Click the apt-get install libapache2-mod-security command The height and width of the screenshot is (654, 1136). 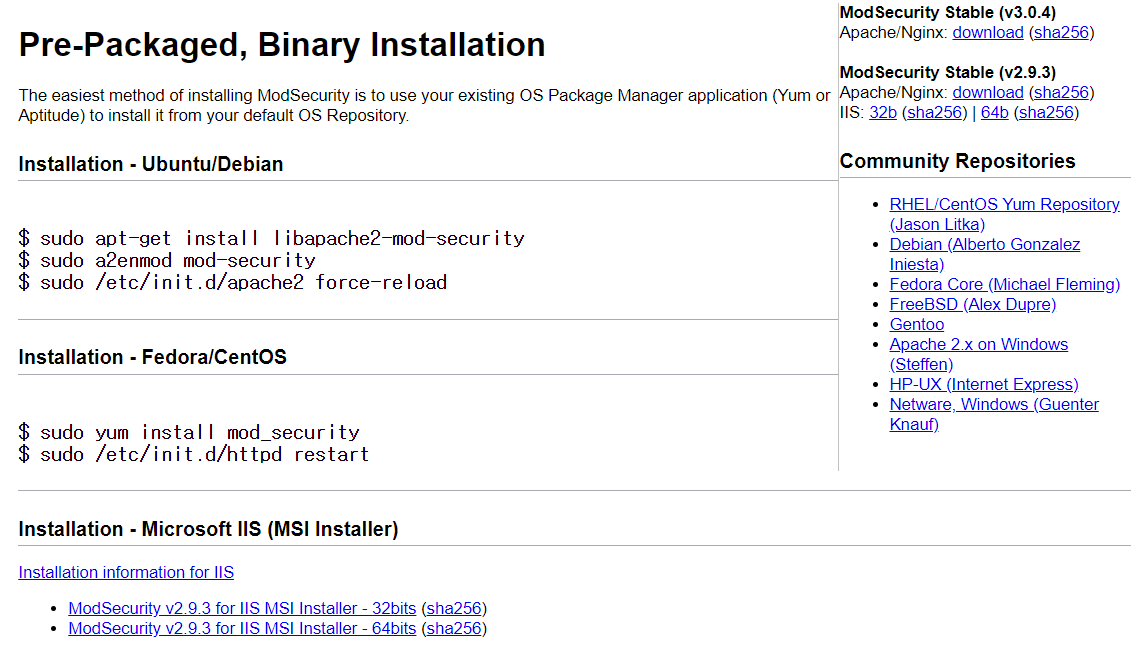coord(272,238)
